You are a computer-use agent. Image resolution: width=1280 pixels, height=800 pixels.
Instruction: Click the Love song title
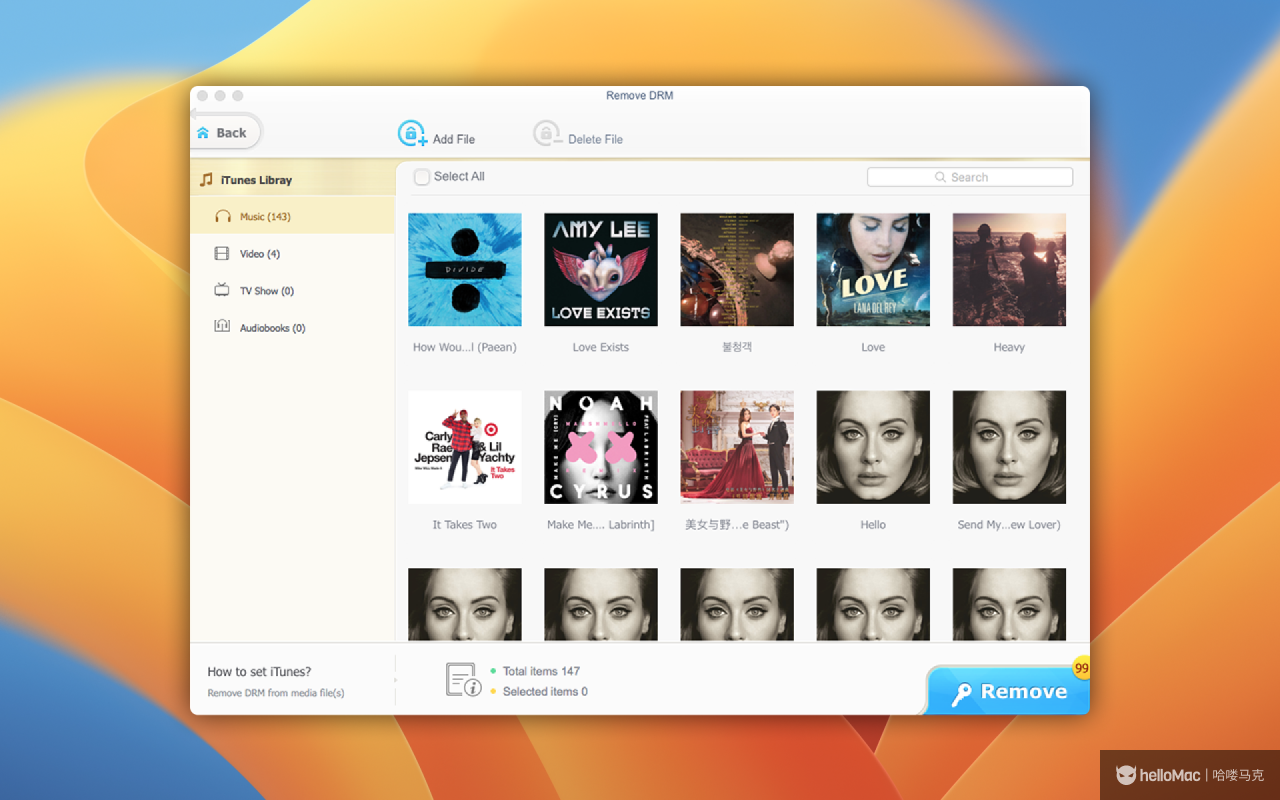click(x=873, y=347)
